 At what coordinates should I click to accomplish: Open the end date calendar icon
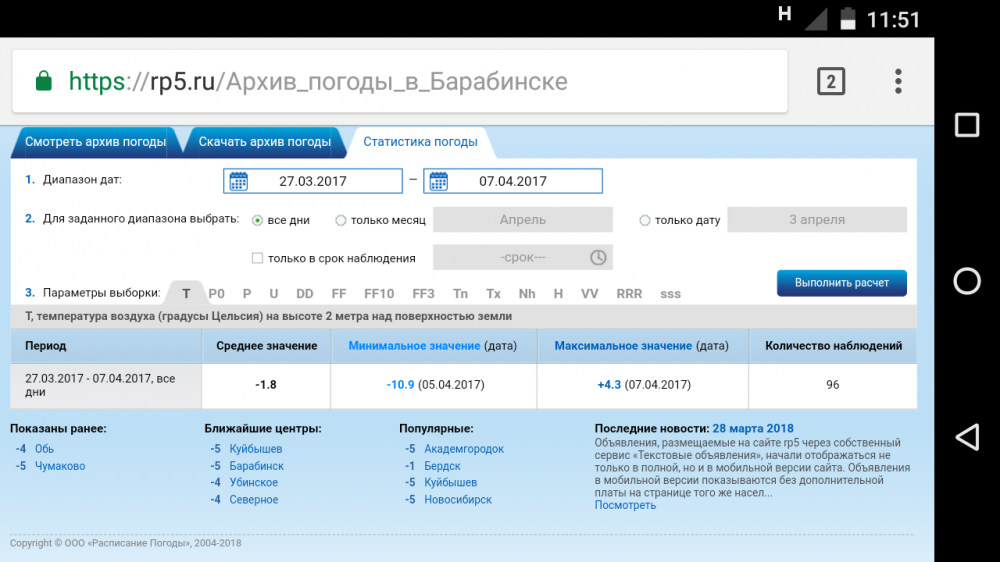click(438, 181)
